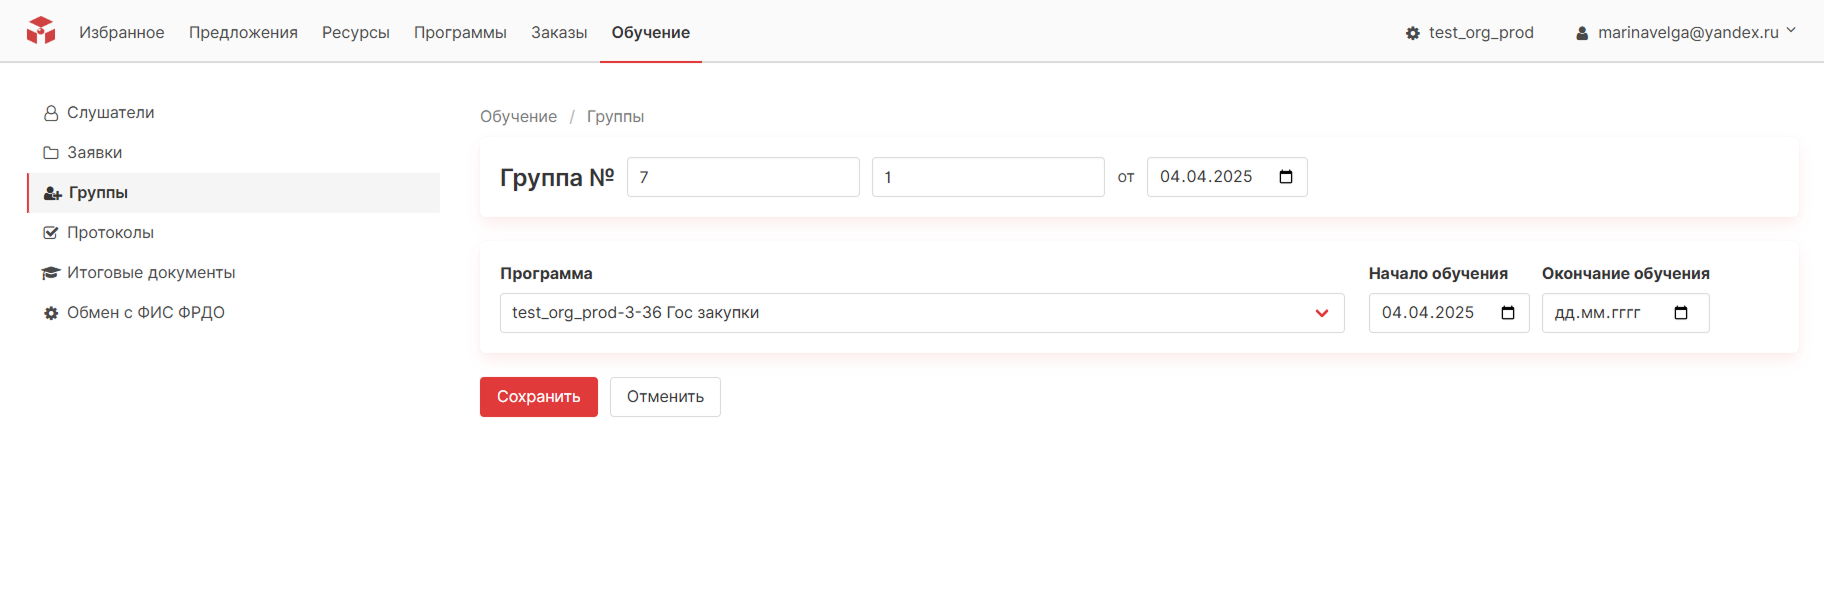Image resolution: width=1824 pixels, height=593 pixels.
Task: Click user icon beside marinavelga email
Action: click(1582, 33)
